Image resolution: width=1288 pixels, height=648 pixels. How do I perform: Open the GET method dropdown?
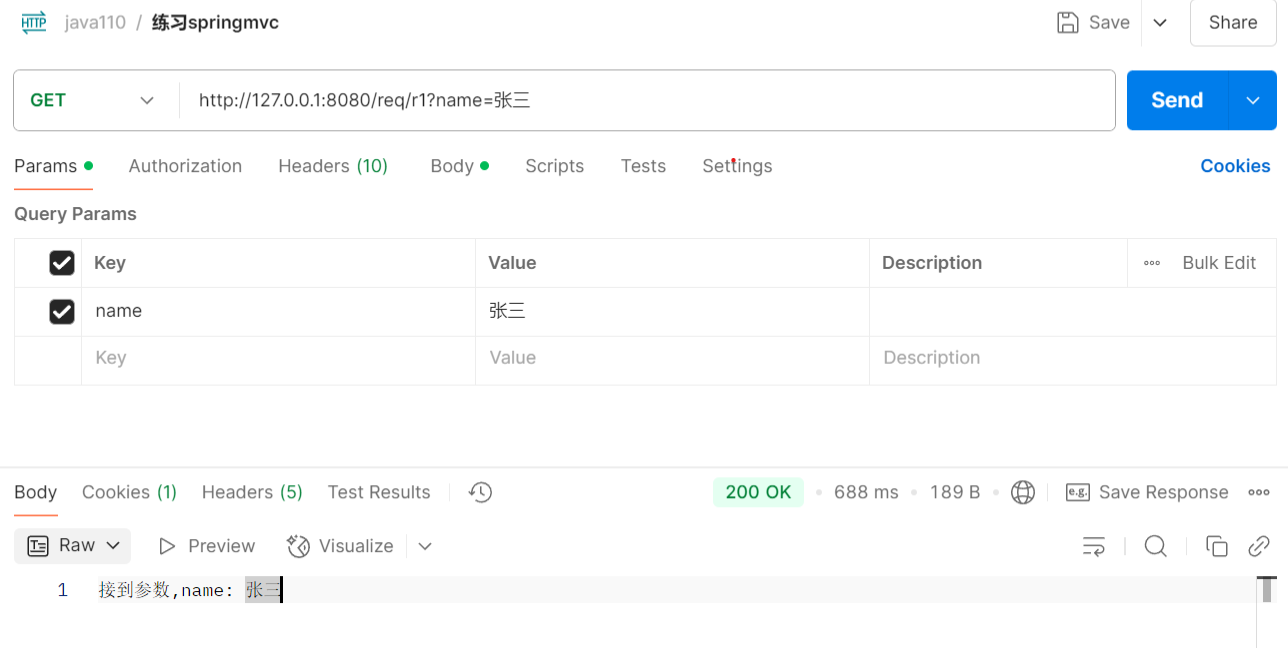[93, 100]
